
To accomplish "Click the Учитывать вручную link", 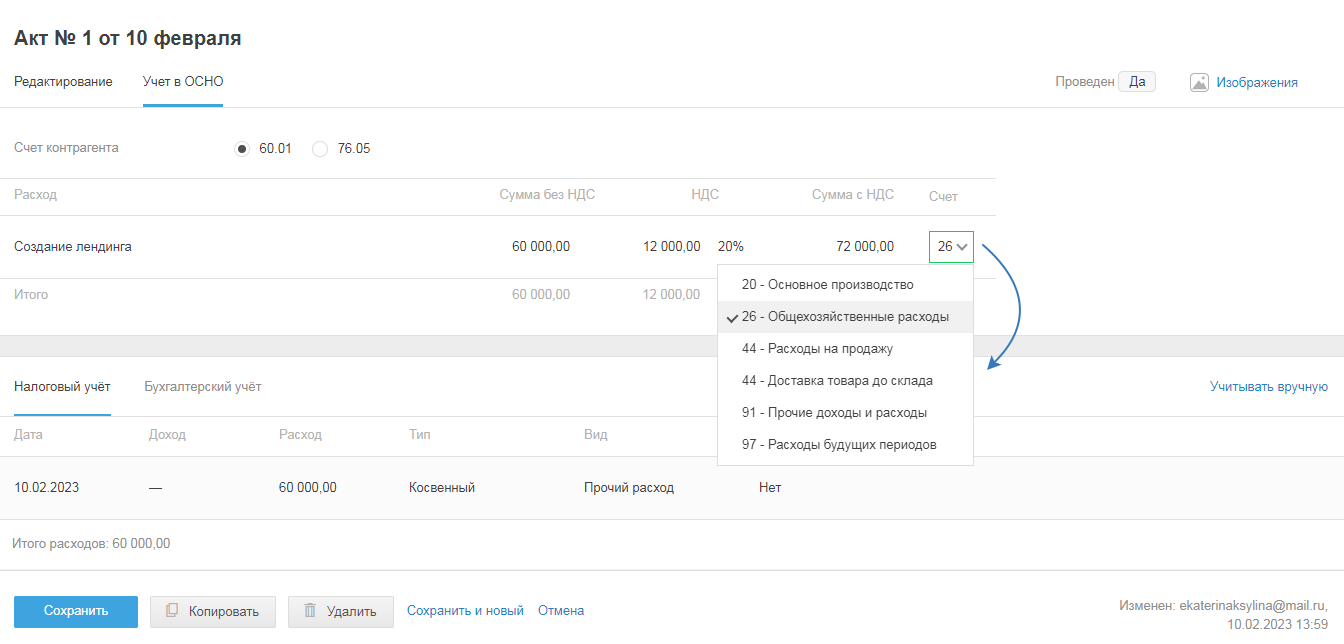I will (1268, 387).
